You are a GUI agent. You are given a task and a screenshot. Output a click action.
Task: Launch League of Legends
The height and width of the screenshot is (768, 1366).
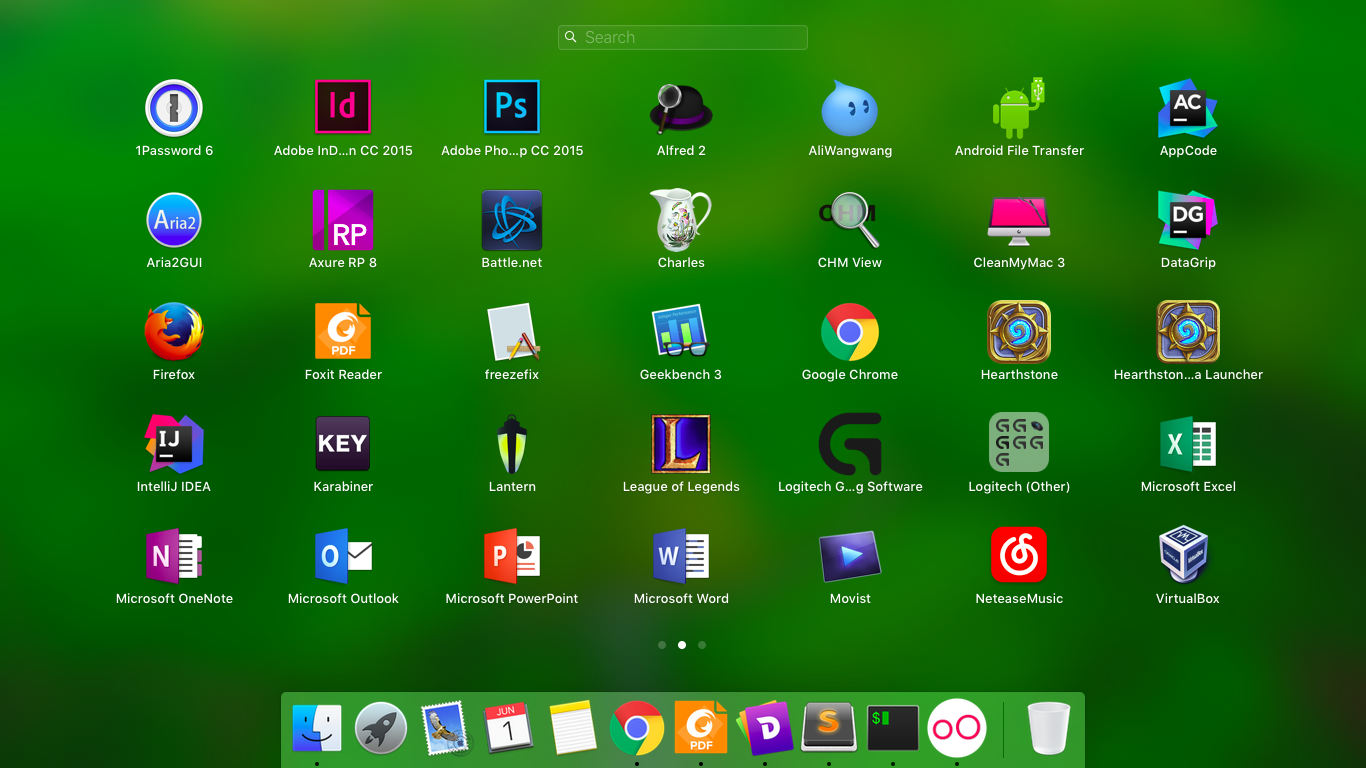point(681,444)
